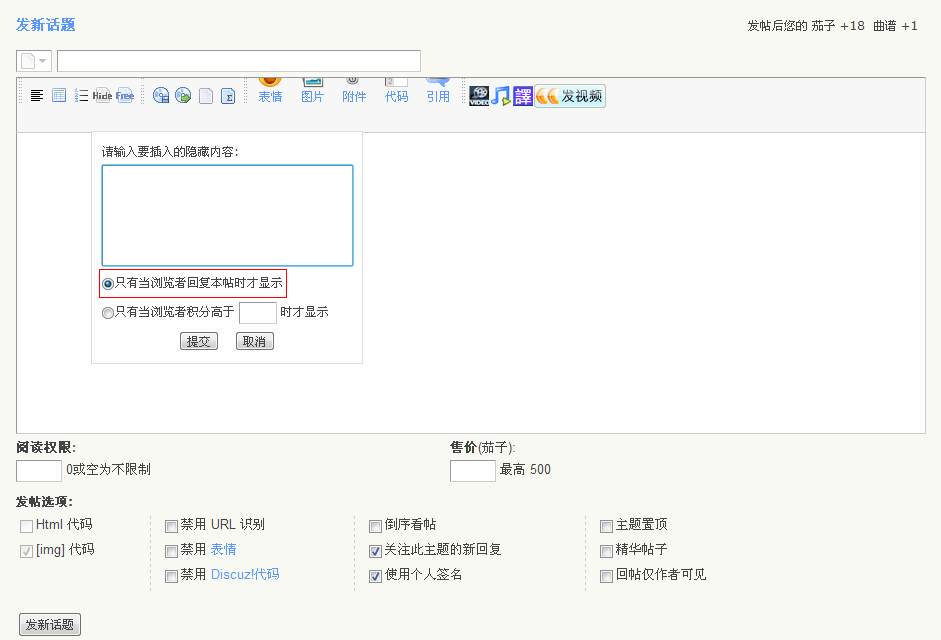Click the 发新话题 submit button

coord(50,624)
